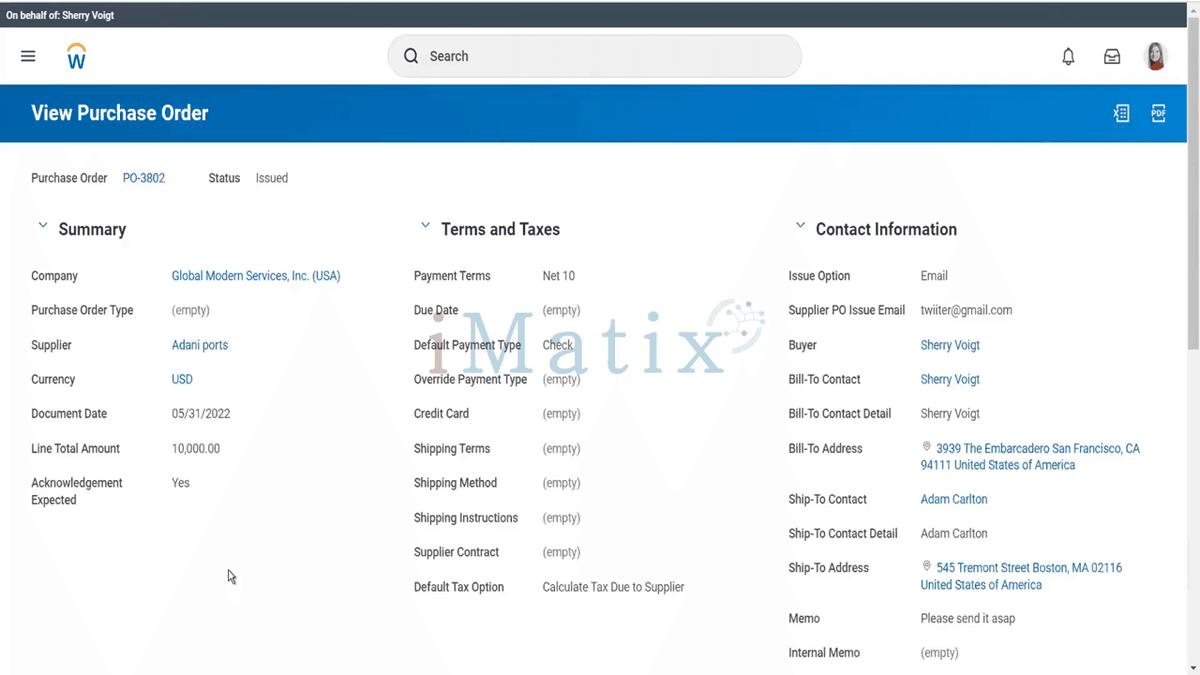
Task: Collapse the Summary section
Action: [x=42, y=226]
